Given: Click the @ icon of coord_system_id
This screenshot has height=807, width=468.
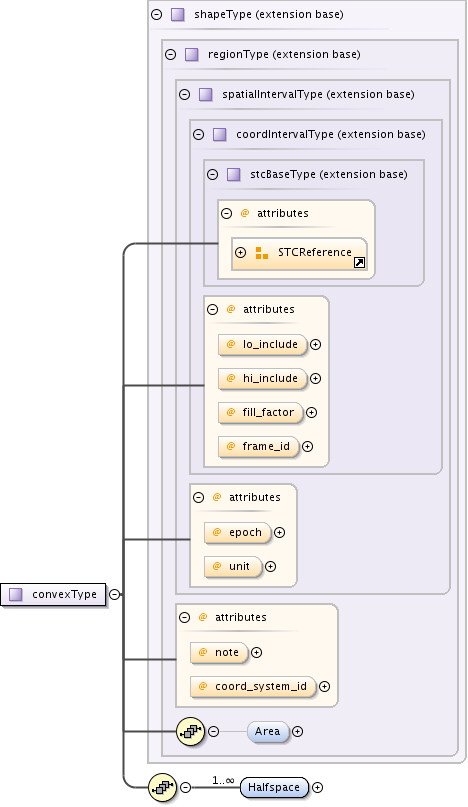Looking at the screenshot, I should click(x=203, y=687).
